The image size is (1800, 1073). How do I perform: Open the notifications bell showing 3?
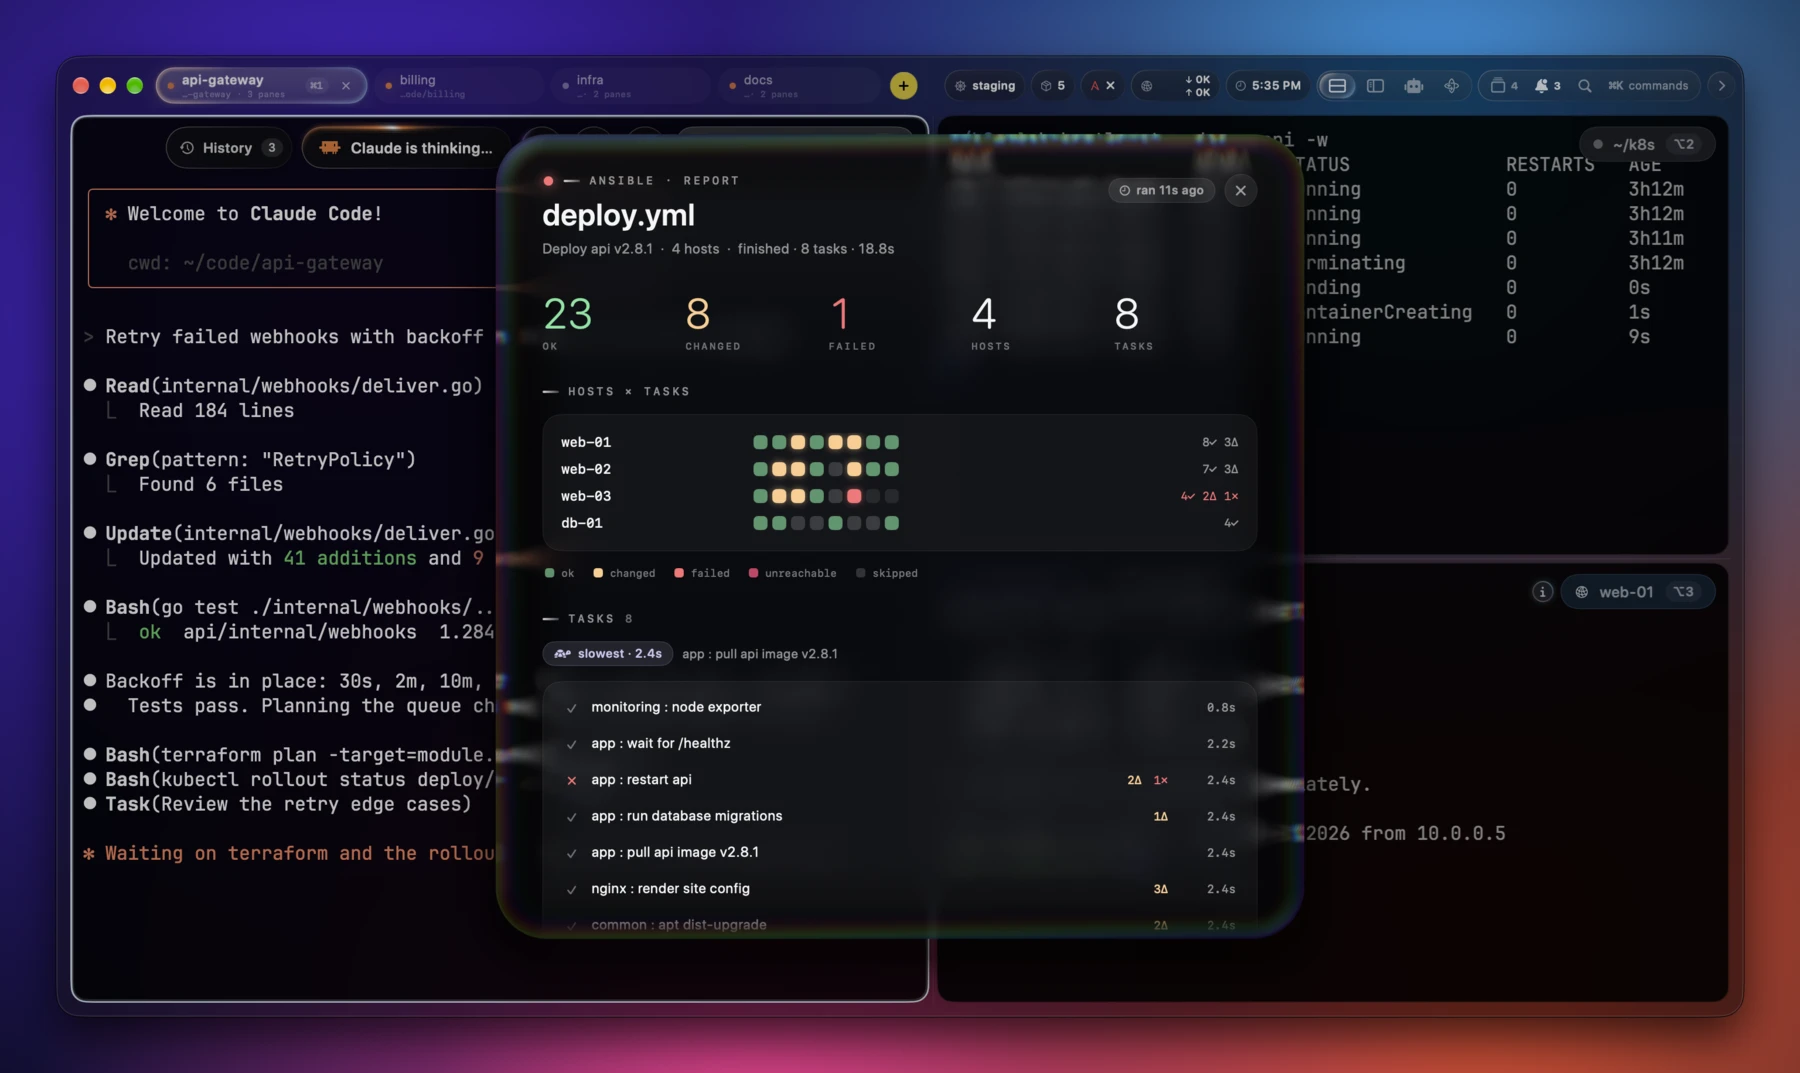(1548, 86)
